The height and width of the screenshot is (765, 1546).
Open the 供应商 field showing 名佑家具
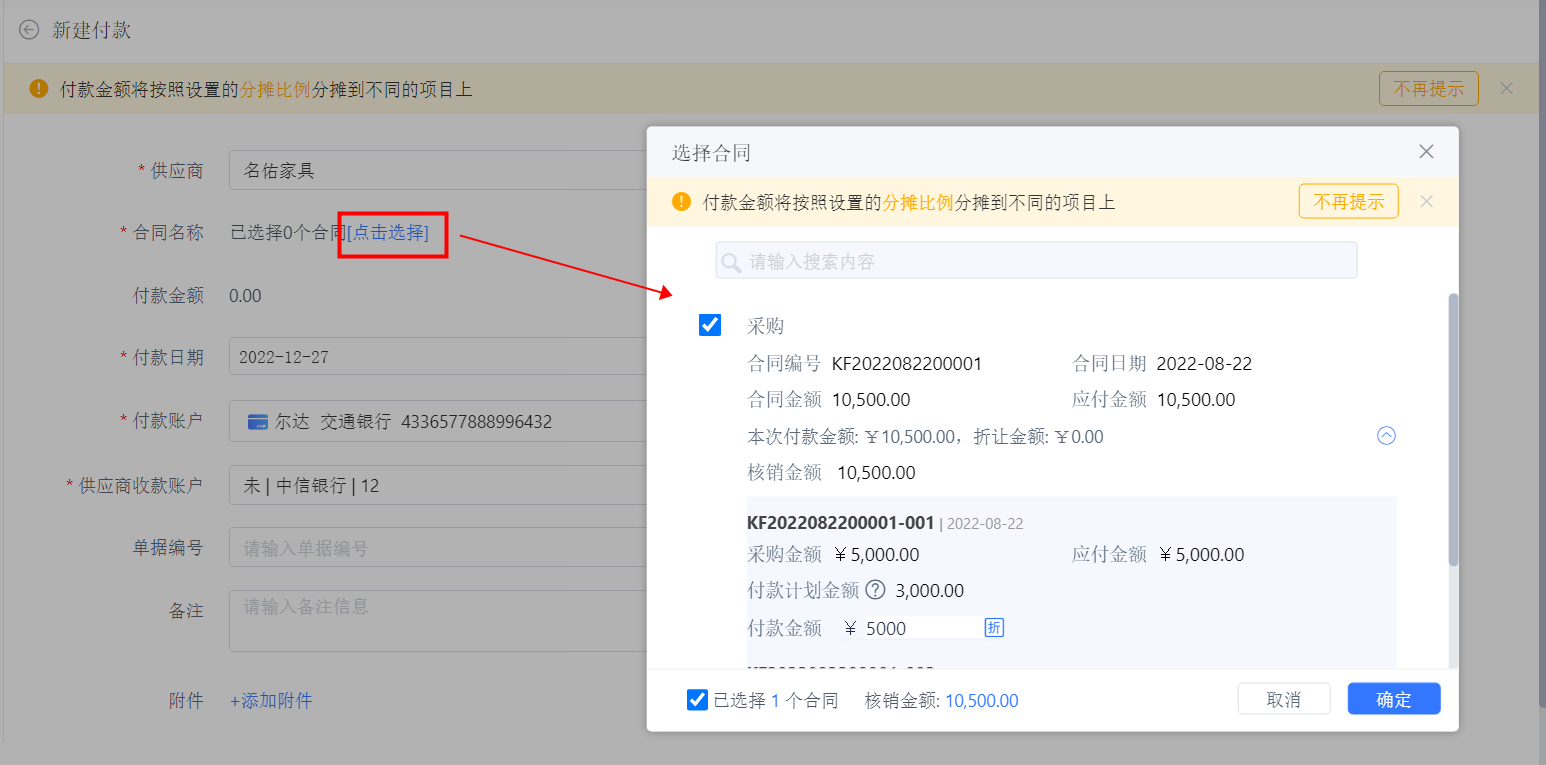[x=438, y=170]
